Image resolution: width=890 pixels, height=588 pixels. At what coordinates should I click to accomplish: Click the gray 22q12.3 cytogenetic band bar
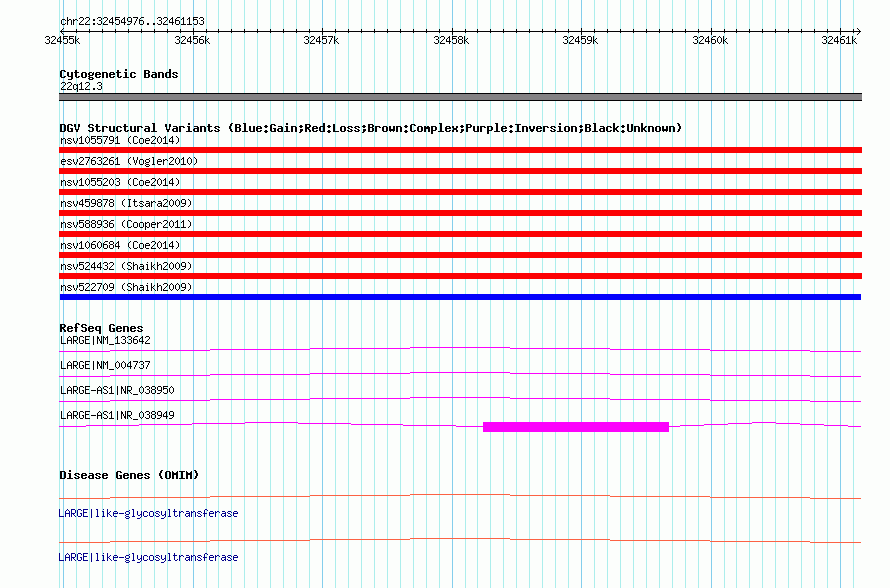[460, 97]
